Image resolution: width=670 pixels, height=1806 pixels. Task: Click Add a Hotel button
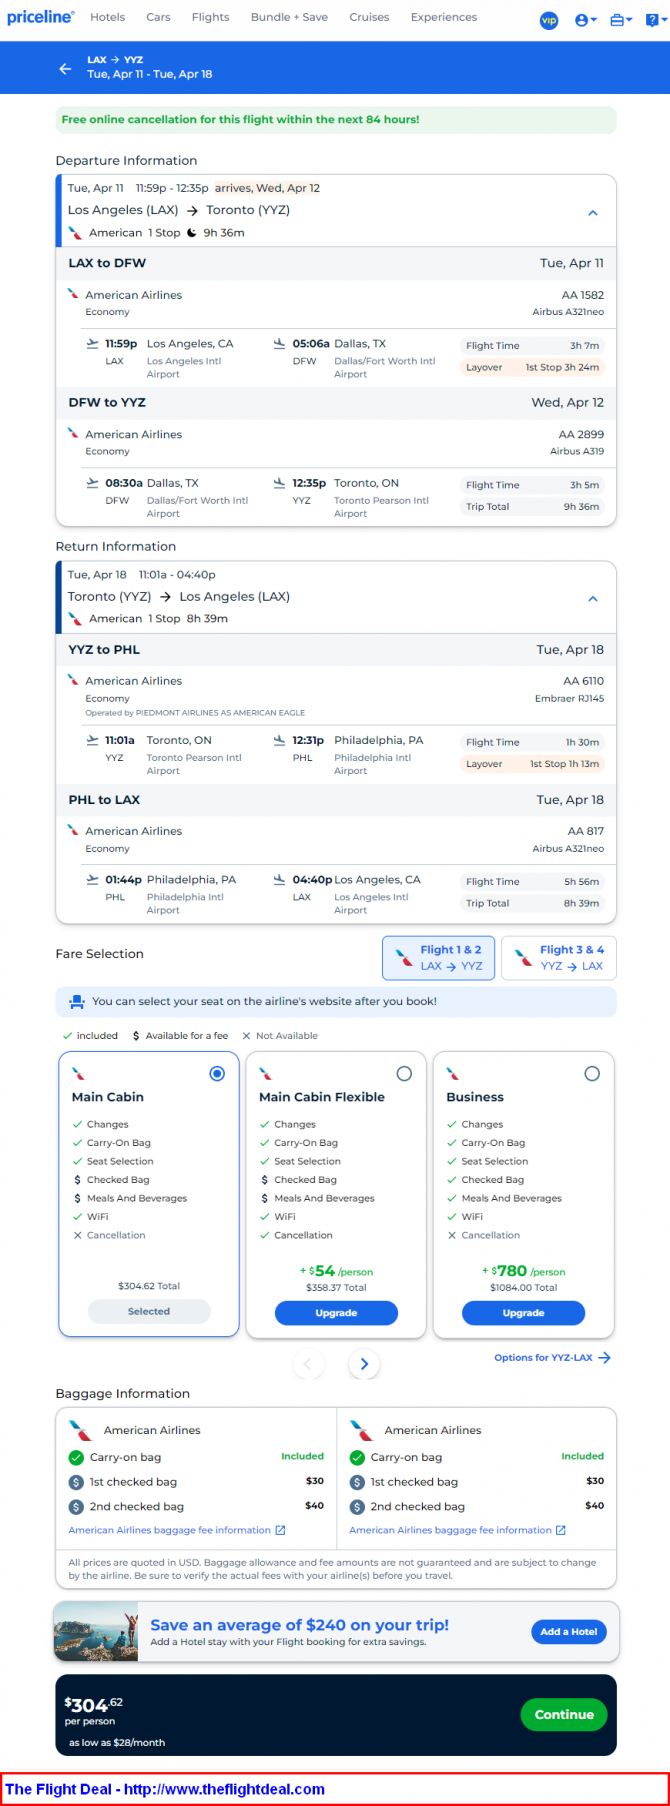pyautogui.click(x=569, y=1631)
